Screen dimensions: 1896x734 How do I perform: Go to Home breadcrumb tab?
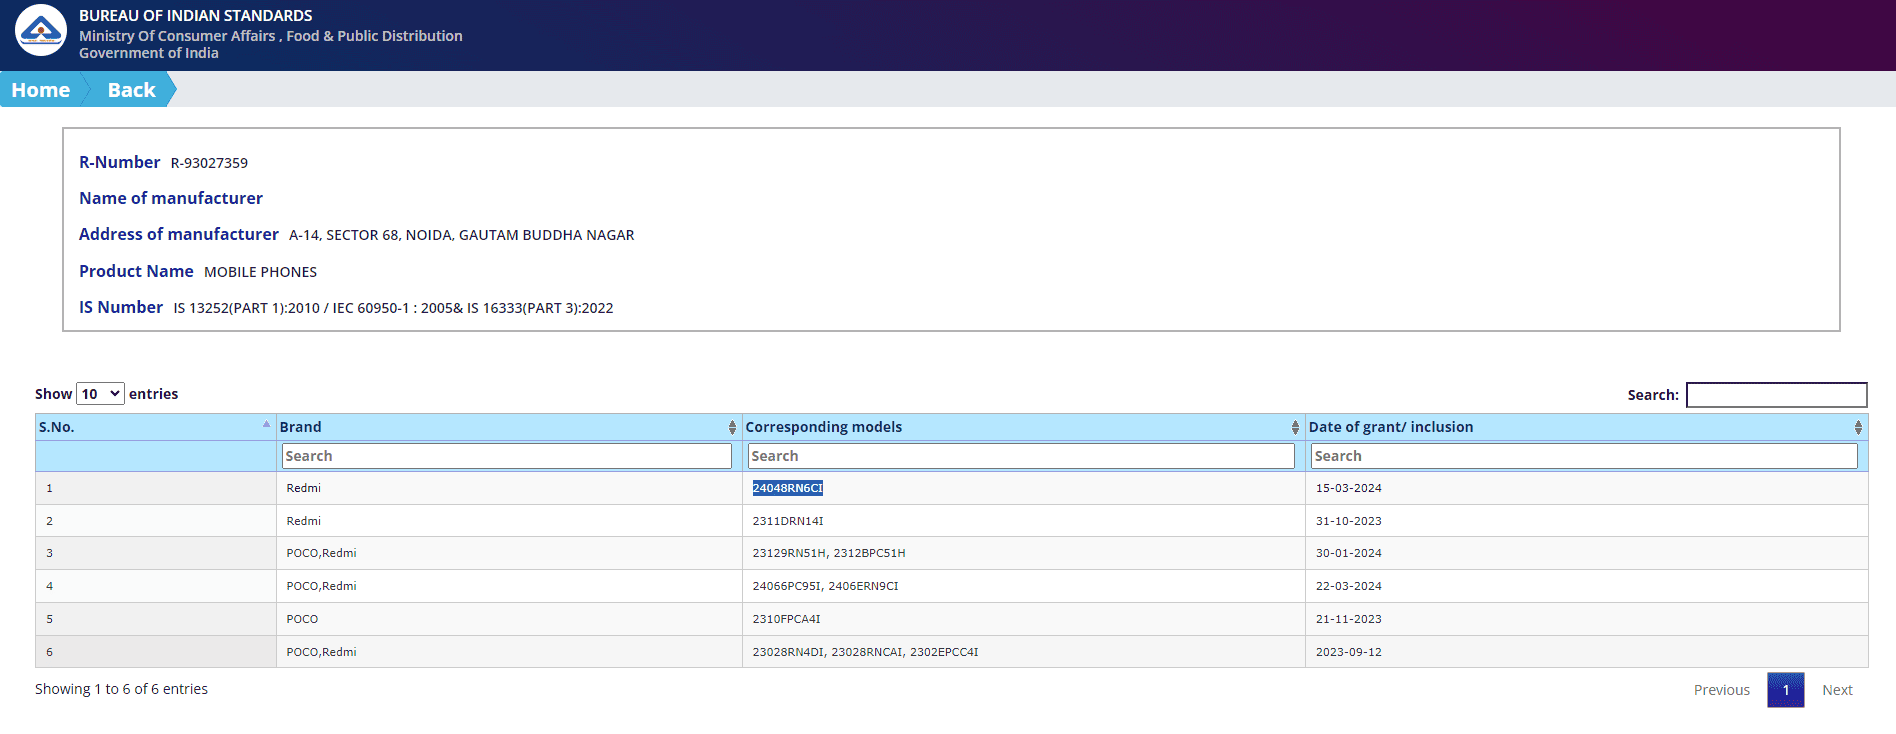(x=41, y=90)
